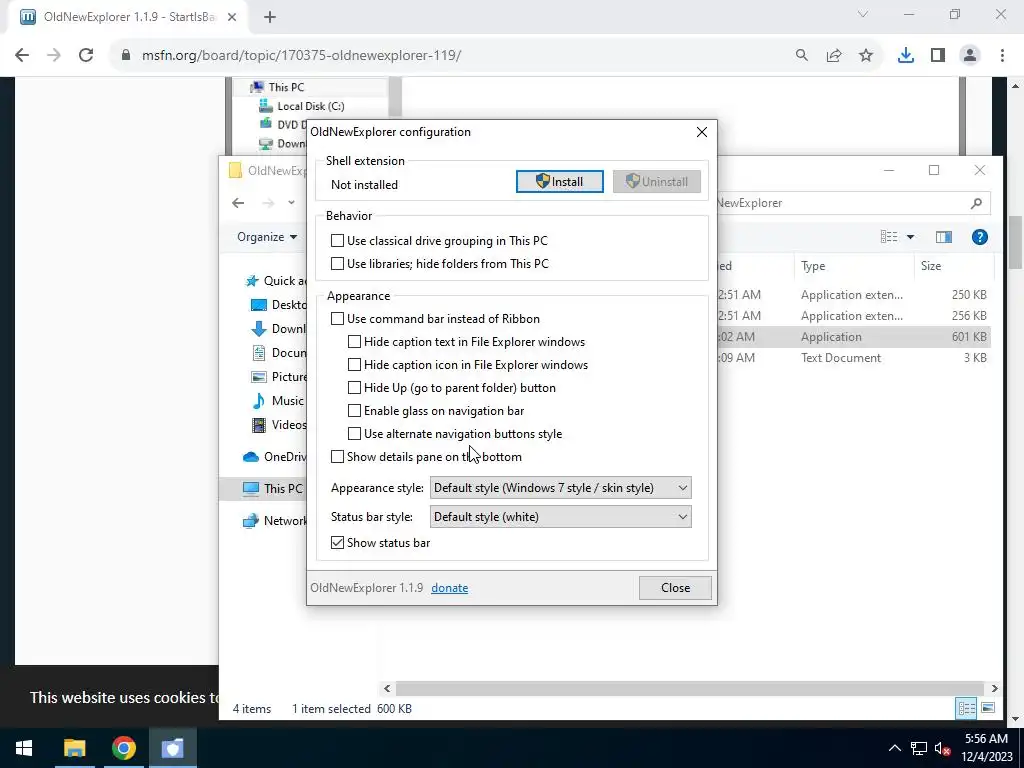The width and height of the screenshot is (1024, 768).
Task: Click the Install shell extension button
Action: point(560,182)
